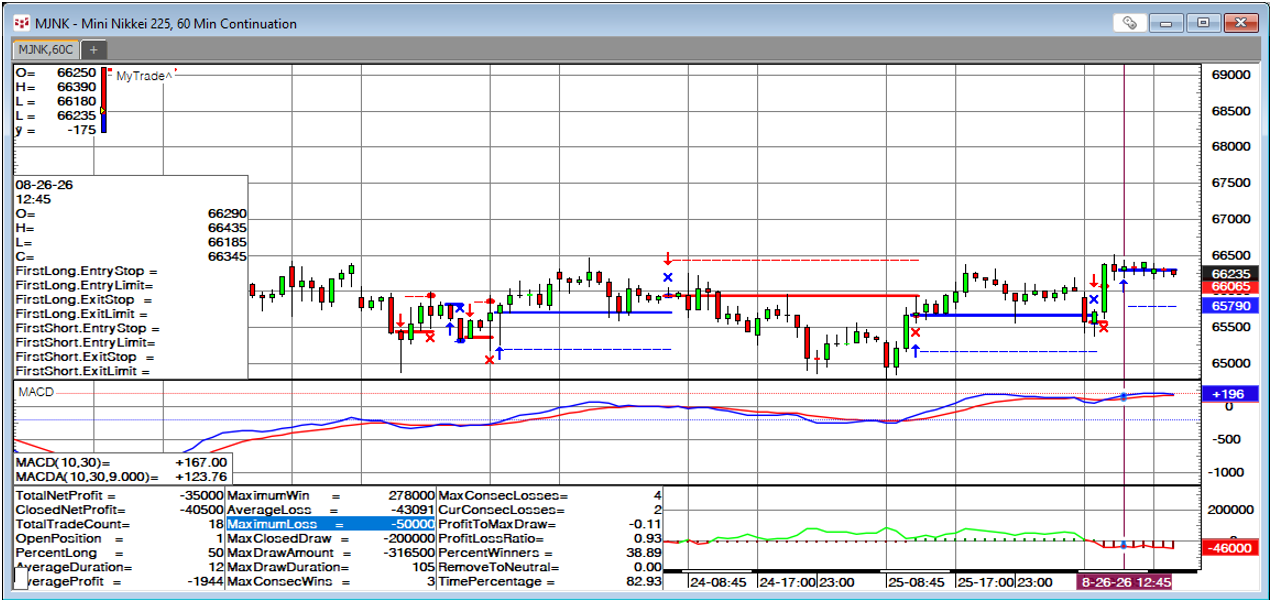Select the highlighted MaximumLoss statistic
This screenshot has width=1276, height=602.
point(331,524)
